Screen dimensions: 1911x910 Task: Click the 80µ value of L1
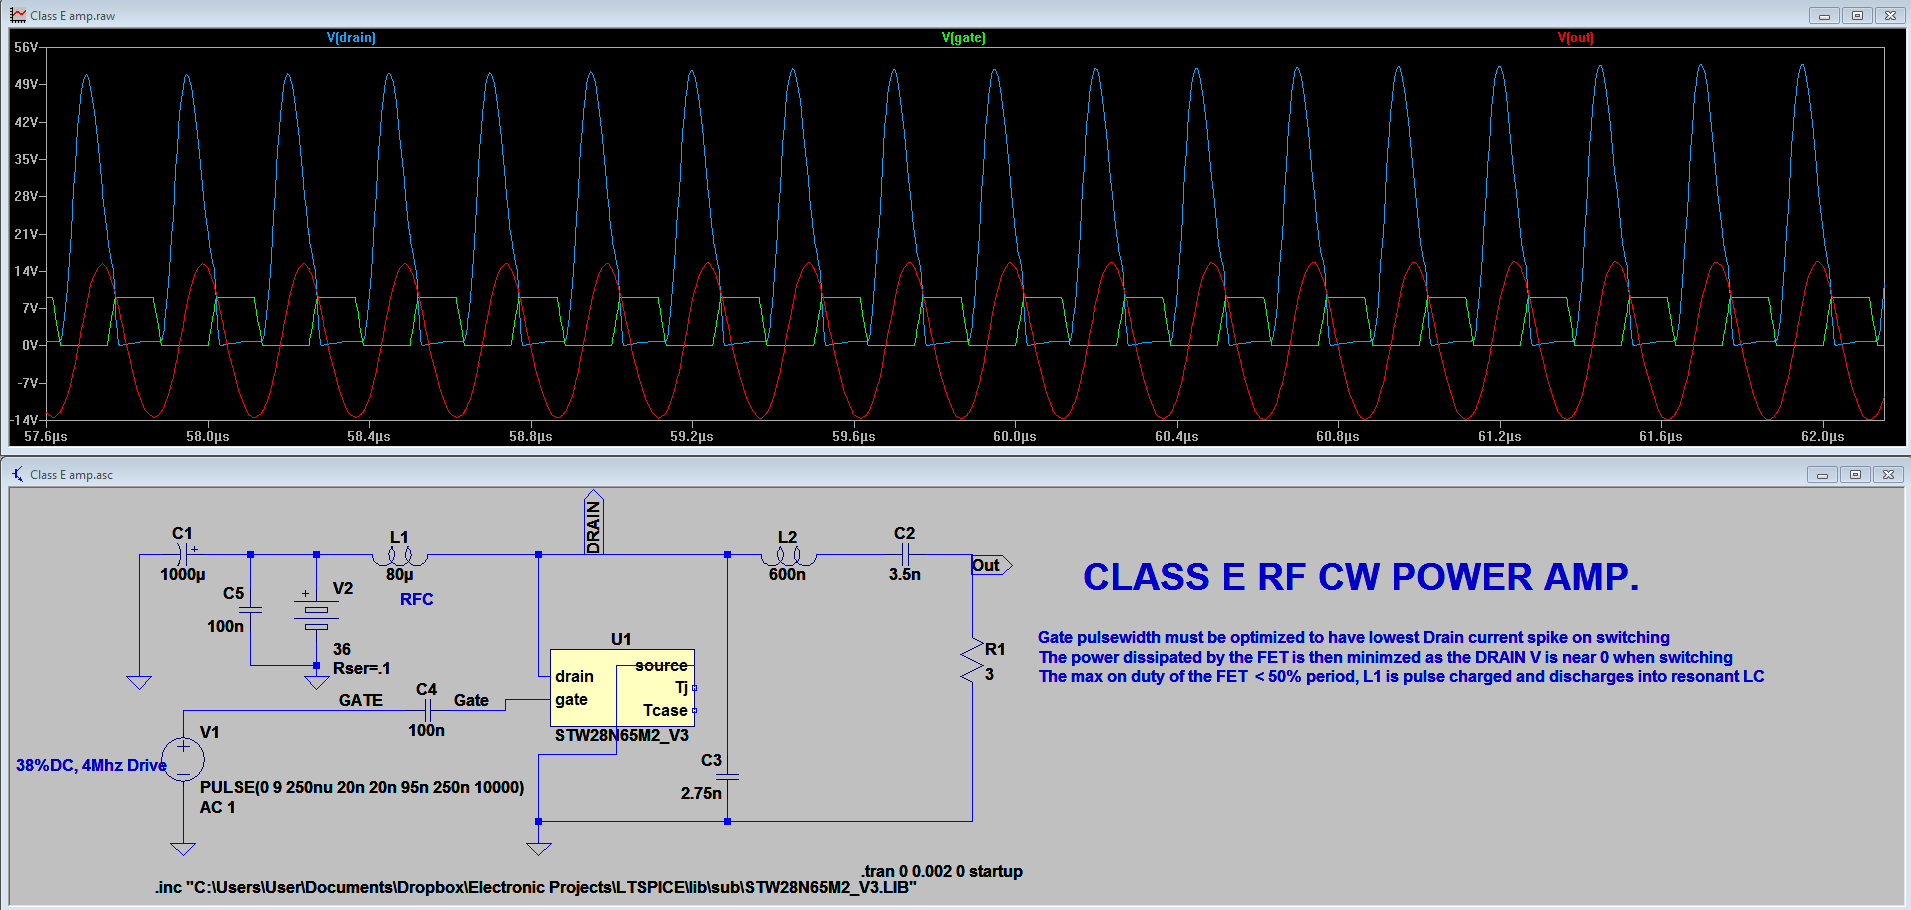pyautogui.click(x=400, y=574)
